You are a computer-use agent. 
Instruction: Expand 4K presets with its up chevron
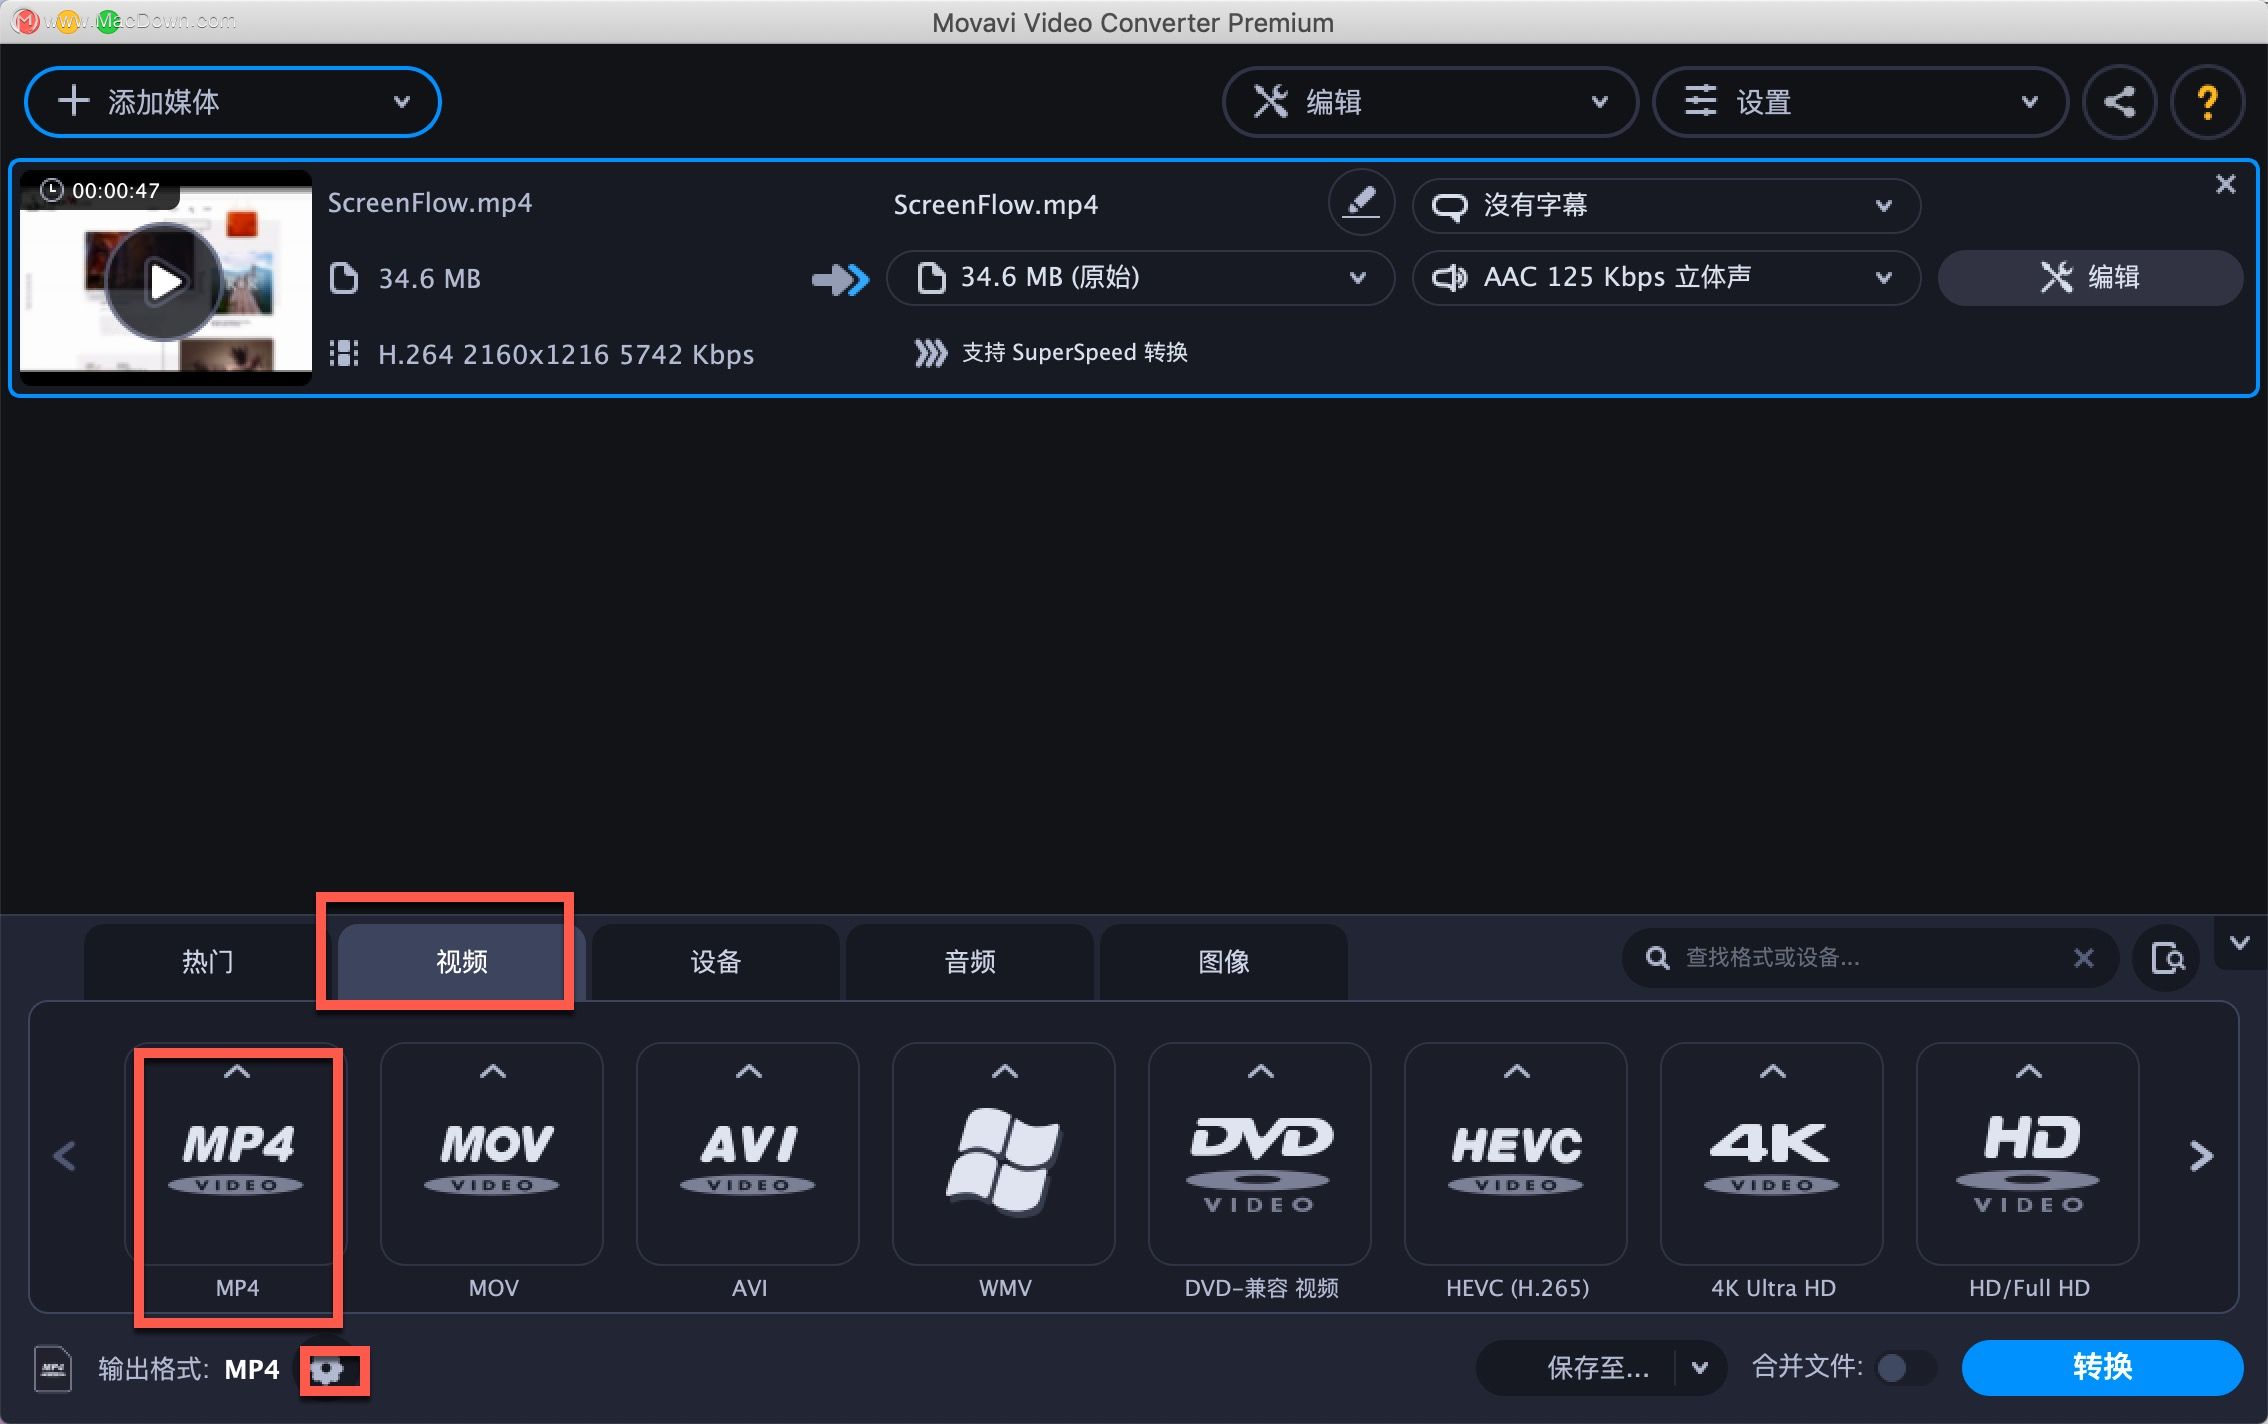1773,1072
